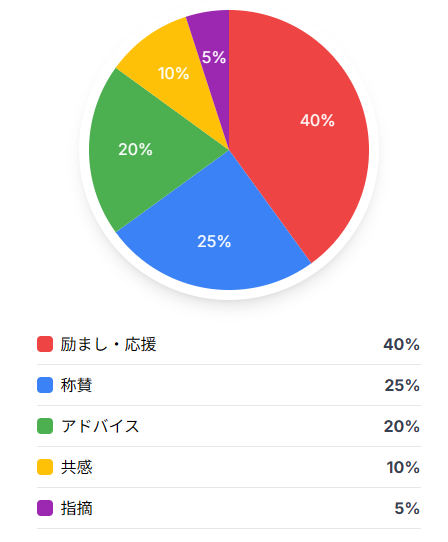Click the purple legend color swatch
This screenshot has height=542, width=448.
[45, 508]
